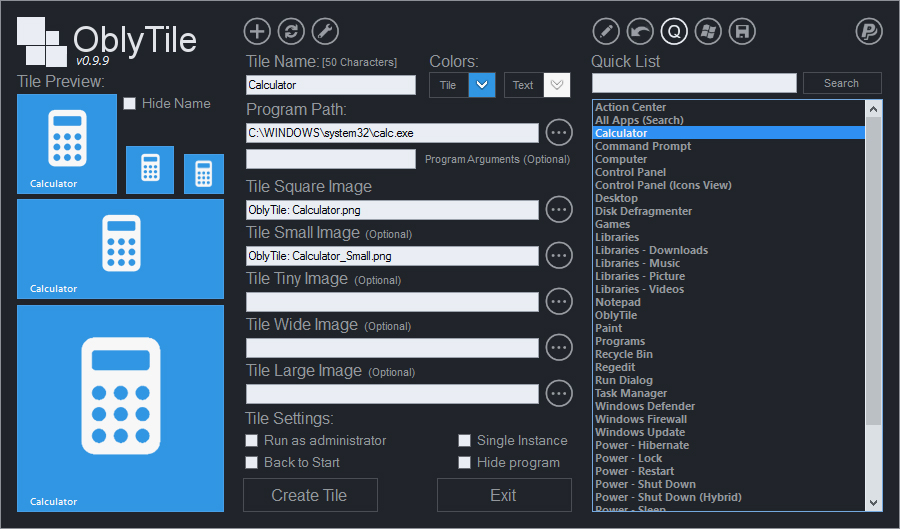900x529 pixels.
Task: Browse for Tile Large Image
Action: coord(558,394)
